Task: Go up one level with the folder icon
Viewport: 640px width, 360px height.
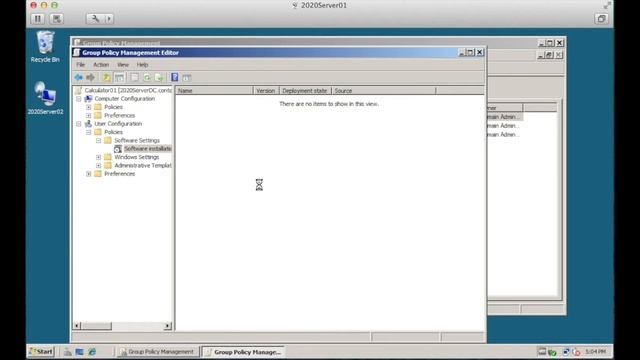Action: (106, 78)
